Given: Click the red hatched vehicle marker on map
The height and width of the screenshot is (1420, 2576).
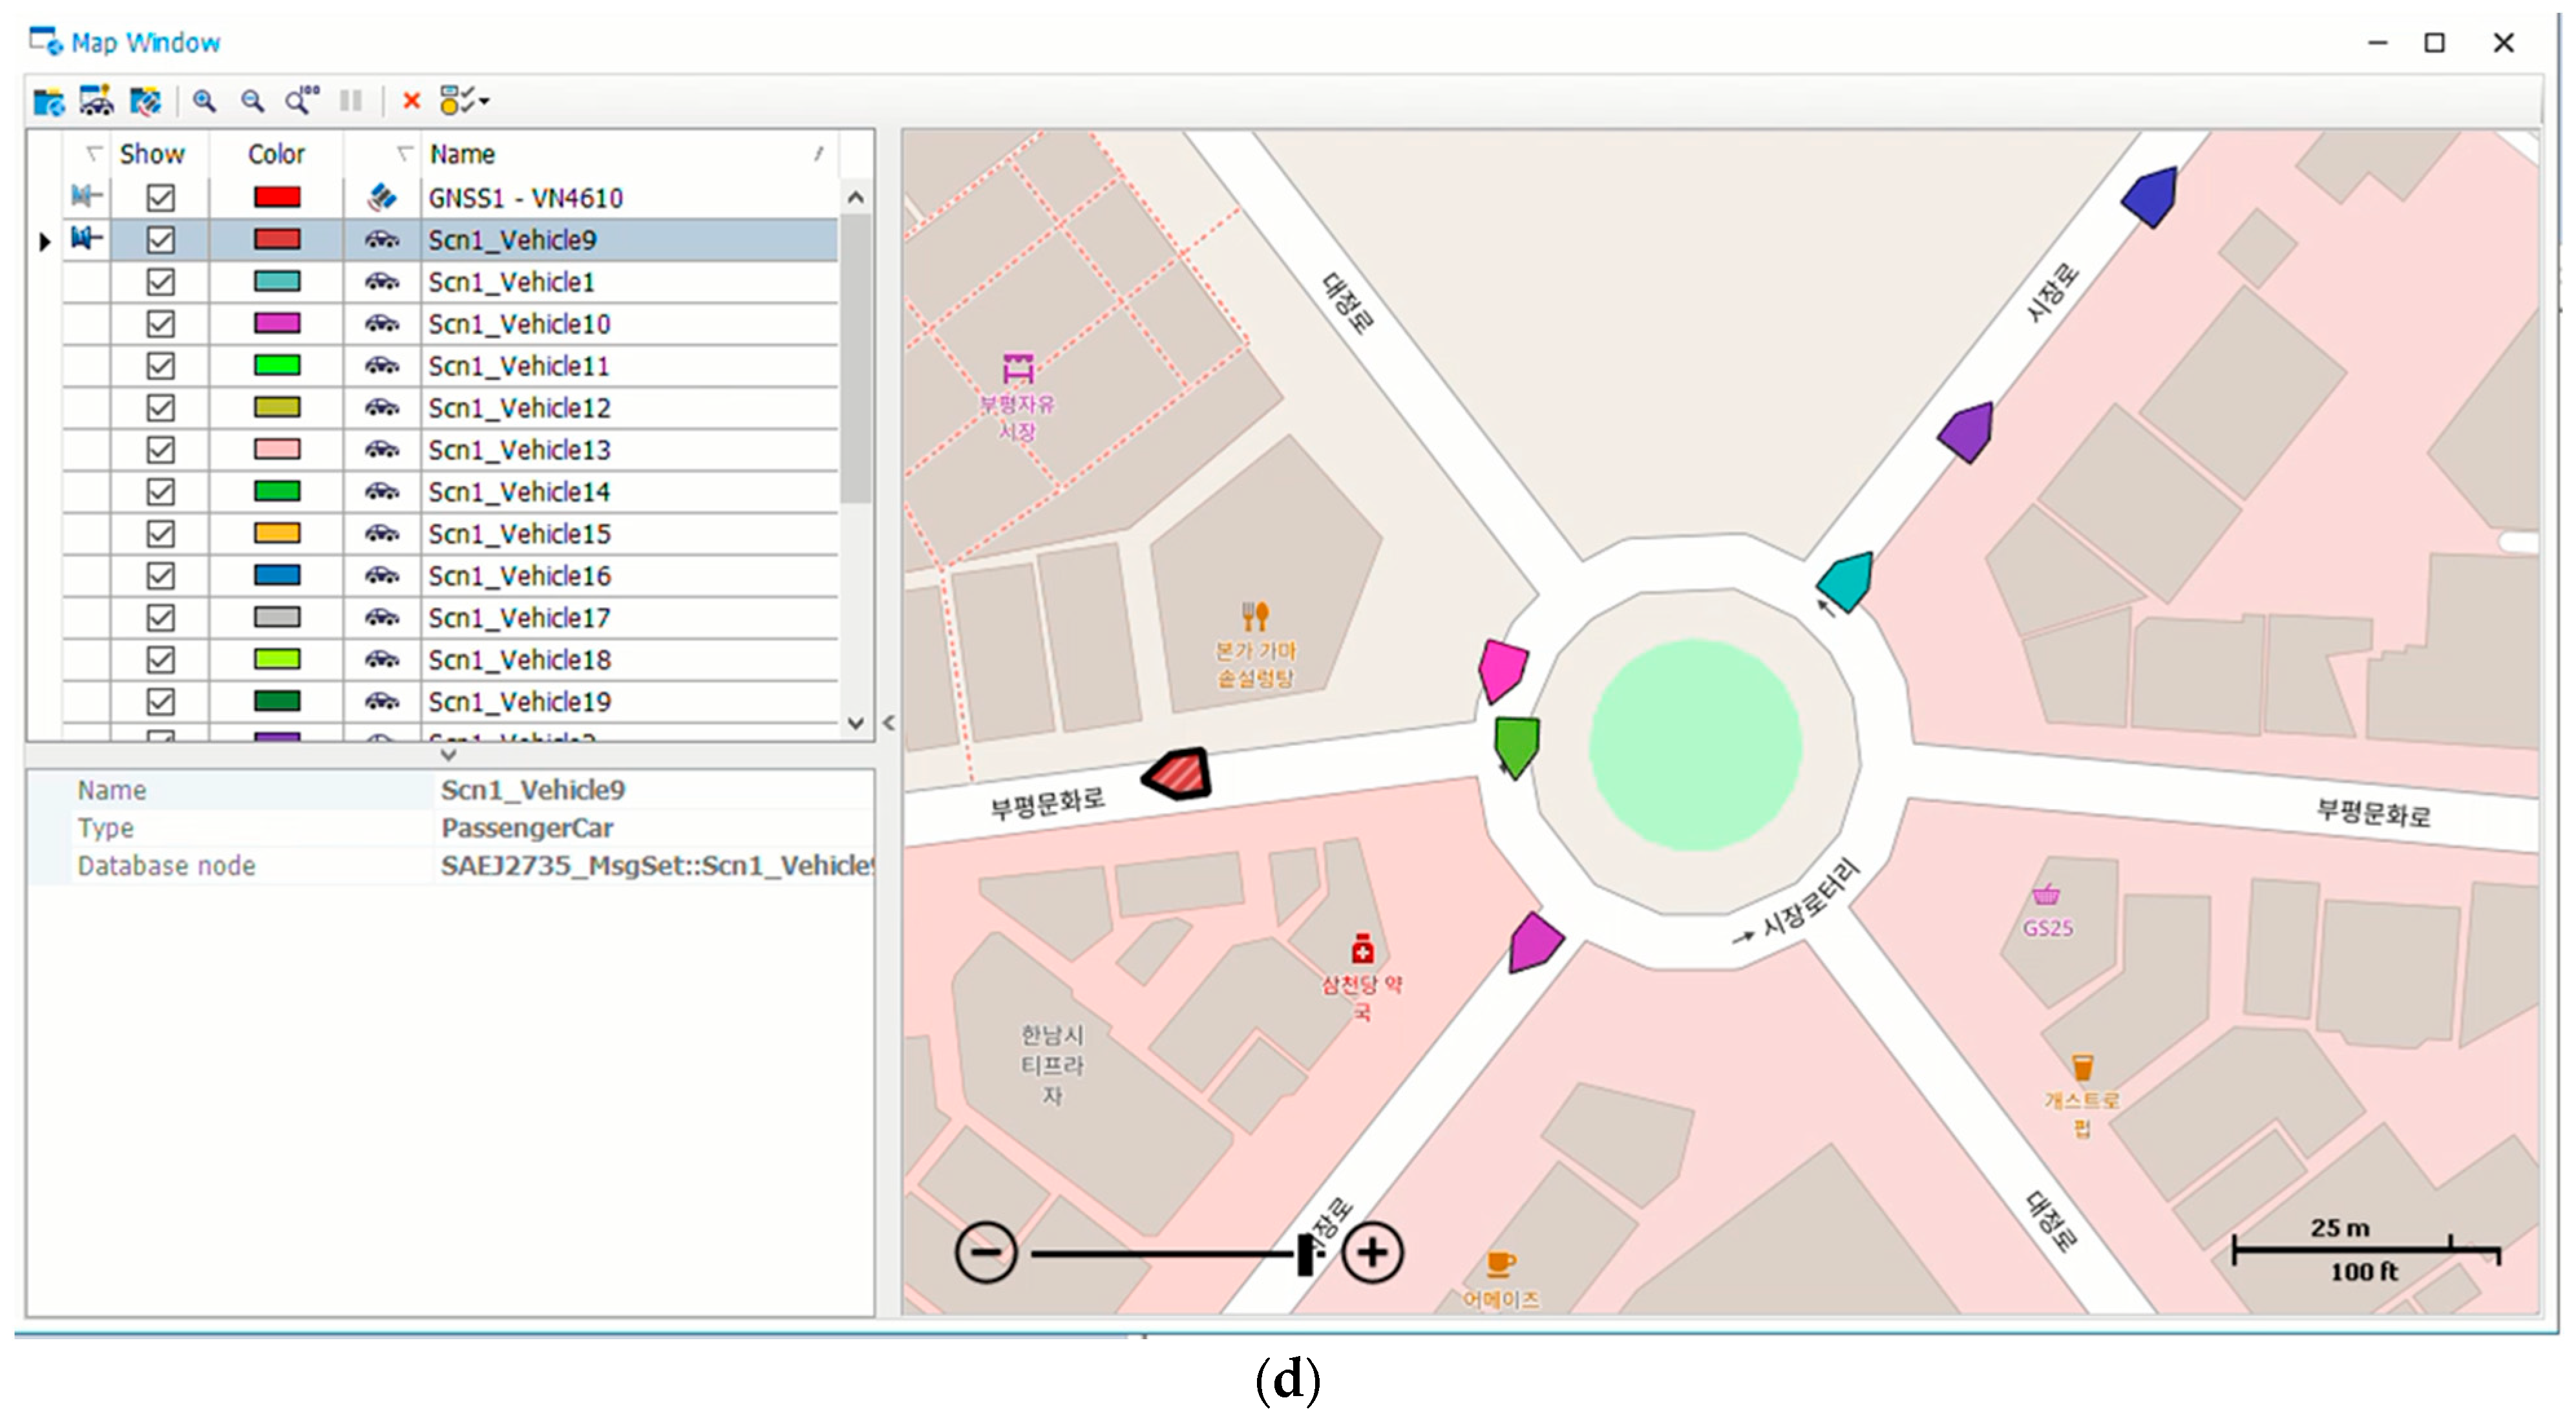Looking at the screenshot, I should [x=1178, y=774].
